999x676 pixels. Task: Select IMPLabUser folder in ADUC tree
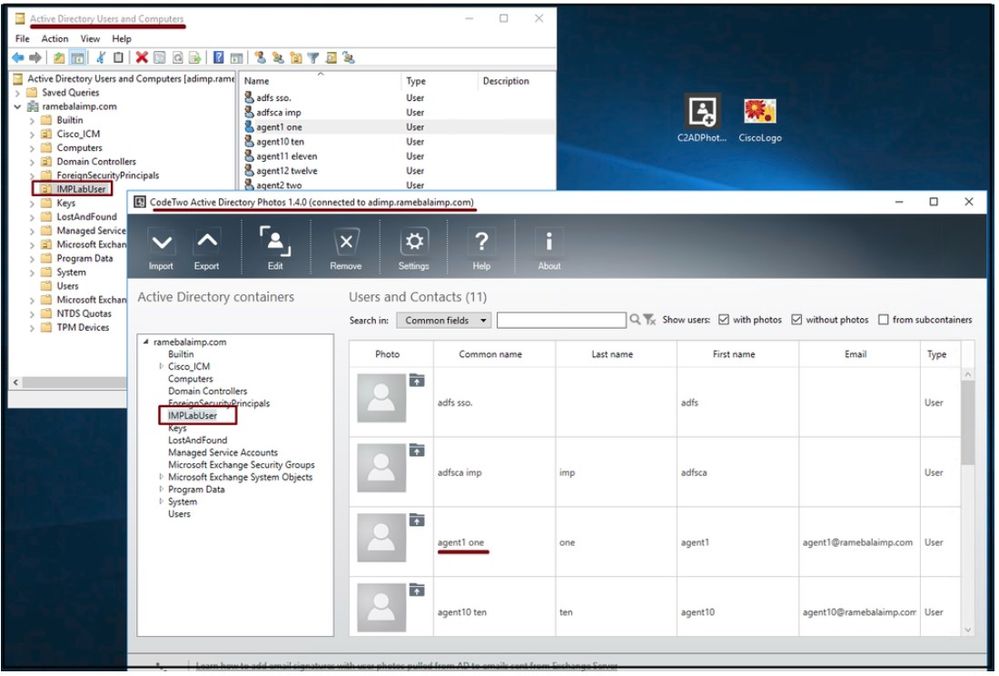81,189
